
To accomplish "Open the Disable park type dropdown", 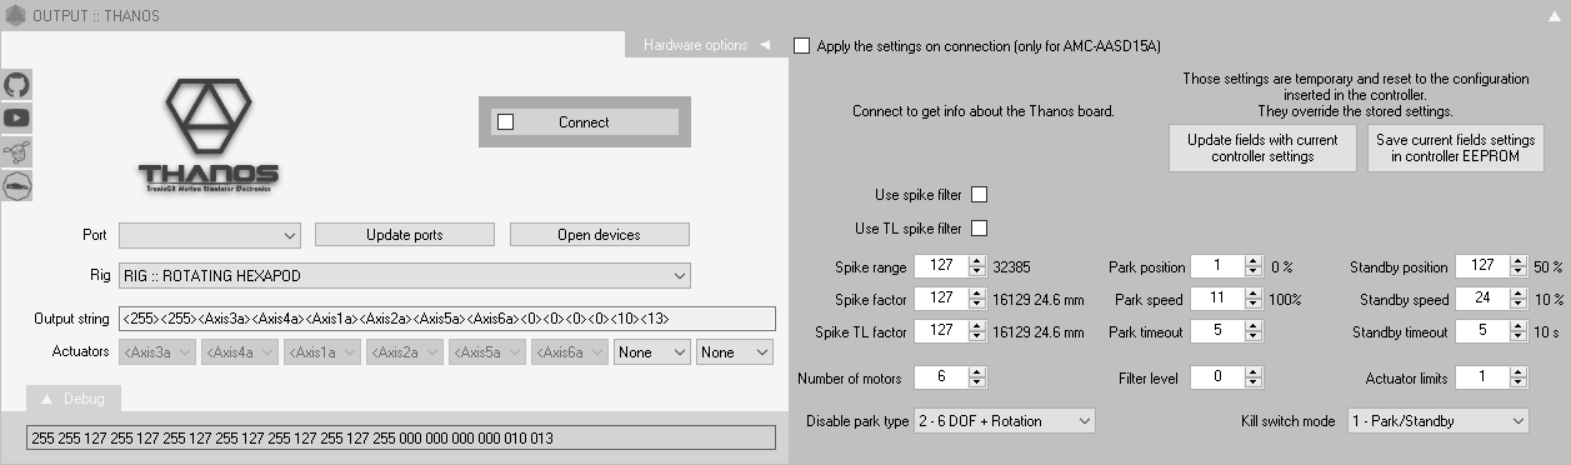I will [1004, 421].
